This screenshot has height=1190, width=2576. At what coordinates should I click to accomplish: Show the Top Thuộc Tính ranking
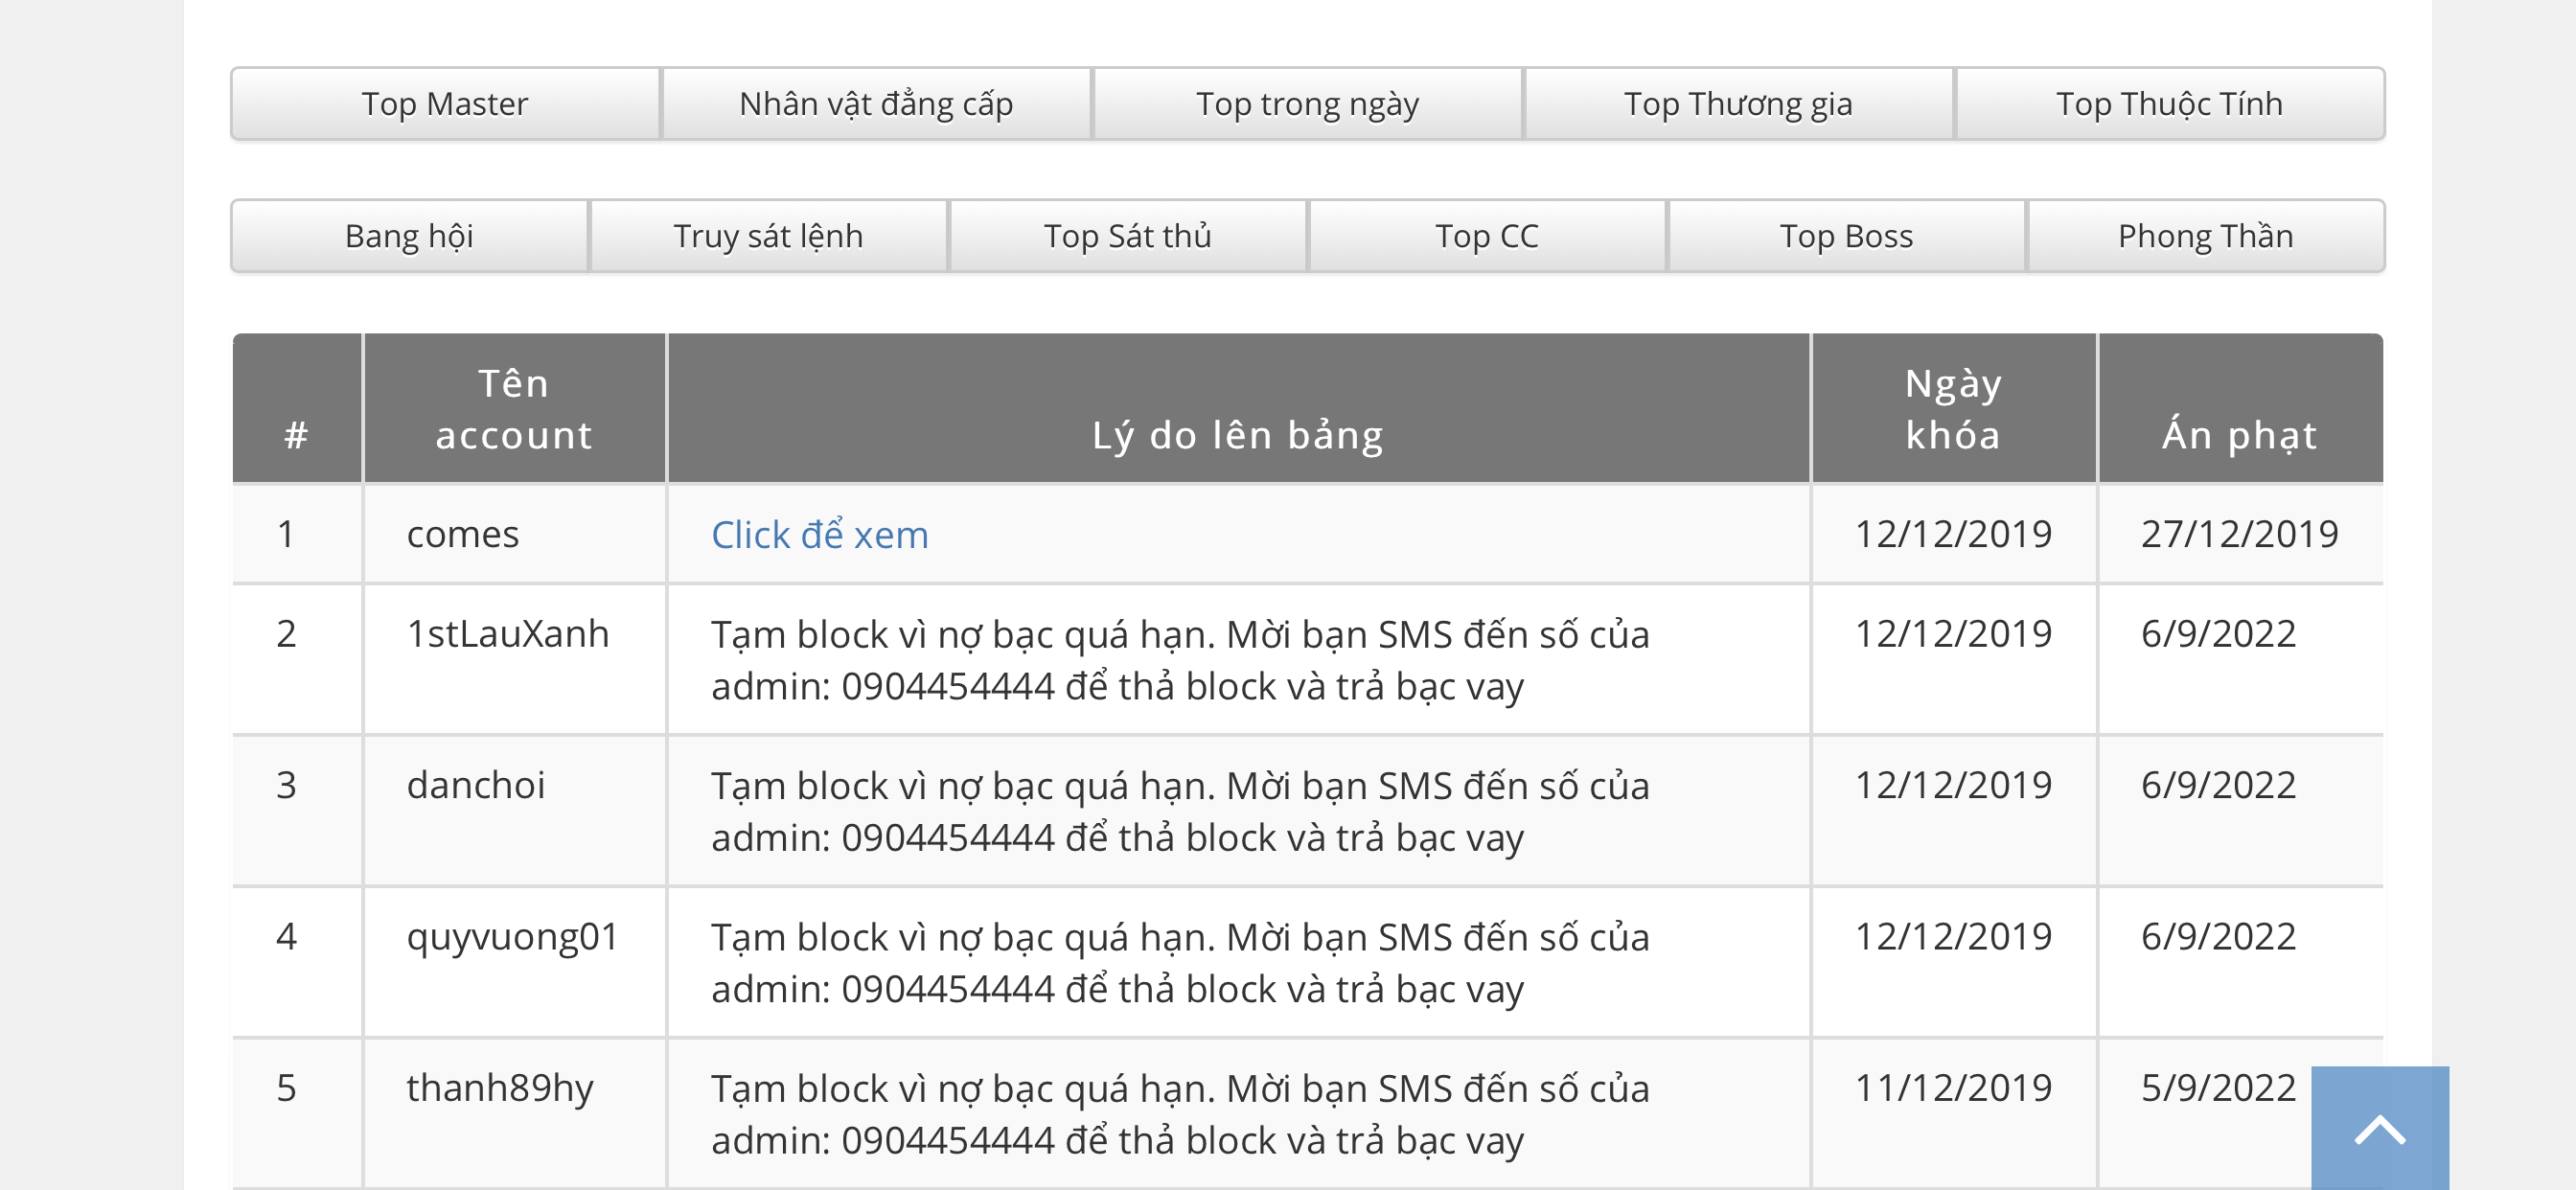(x=2169, y=104)
